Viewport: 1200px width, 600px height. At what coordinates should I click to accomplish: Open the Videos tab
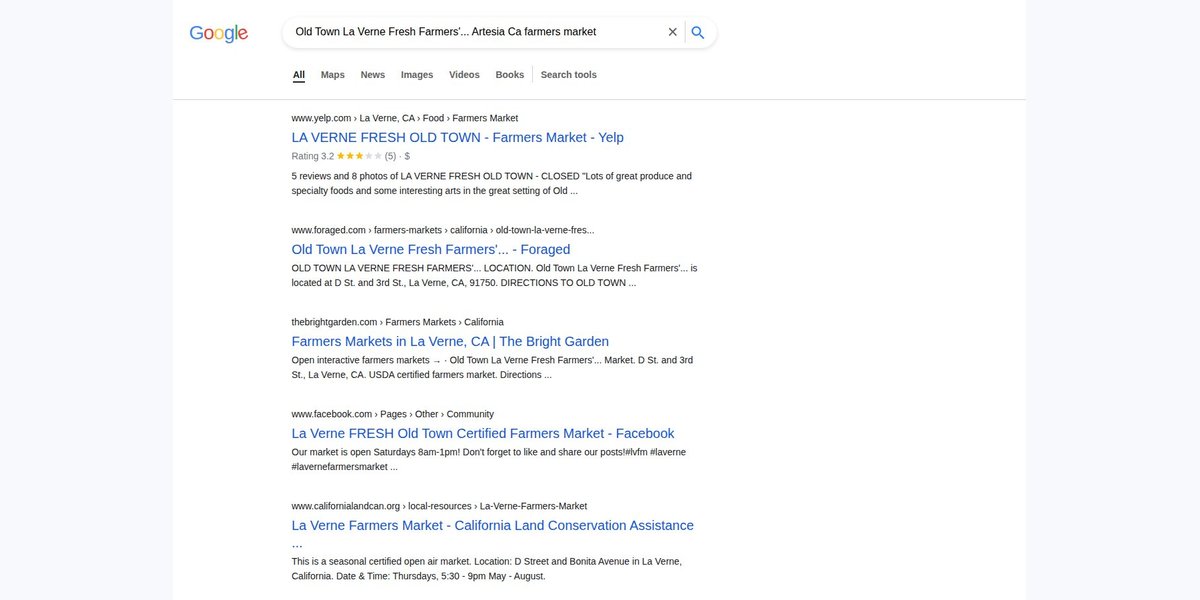[x=464, y=75]
